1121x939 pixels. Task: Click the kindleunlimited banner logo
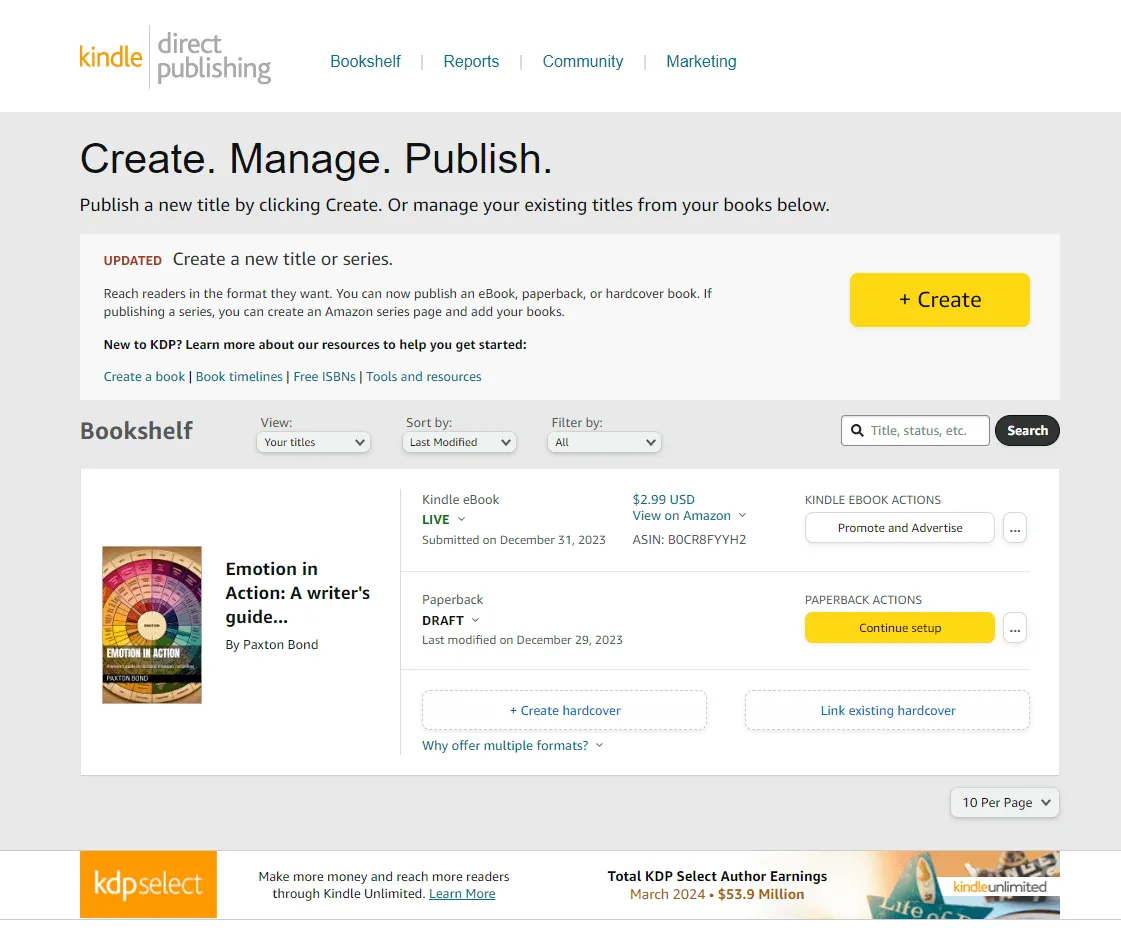[x=999, y=887]
